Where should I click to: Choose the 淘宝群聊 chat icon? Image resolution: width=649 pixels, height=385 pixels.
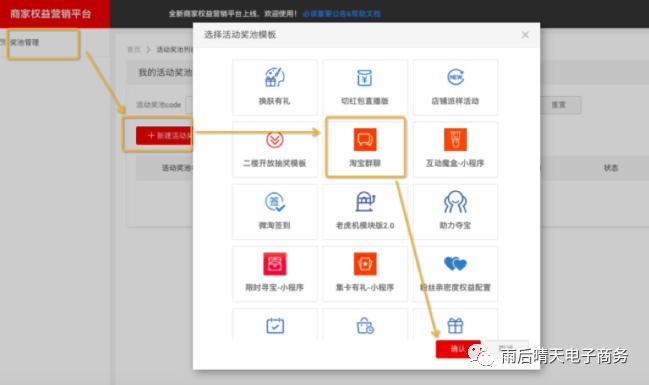coord(365,140)
